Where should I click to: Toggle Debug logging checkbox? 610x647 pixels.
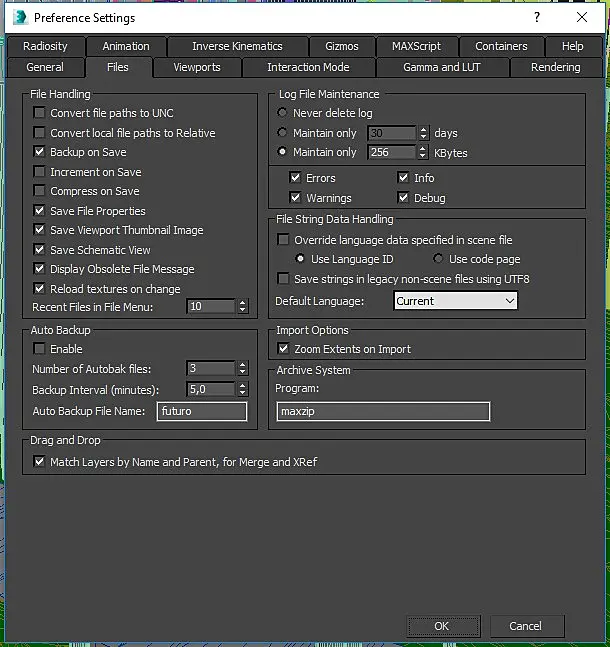(x=404, y=198)
